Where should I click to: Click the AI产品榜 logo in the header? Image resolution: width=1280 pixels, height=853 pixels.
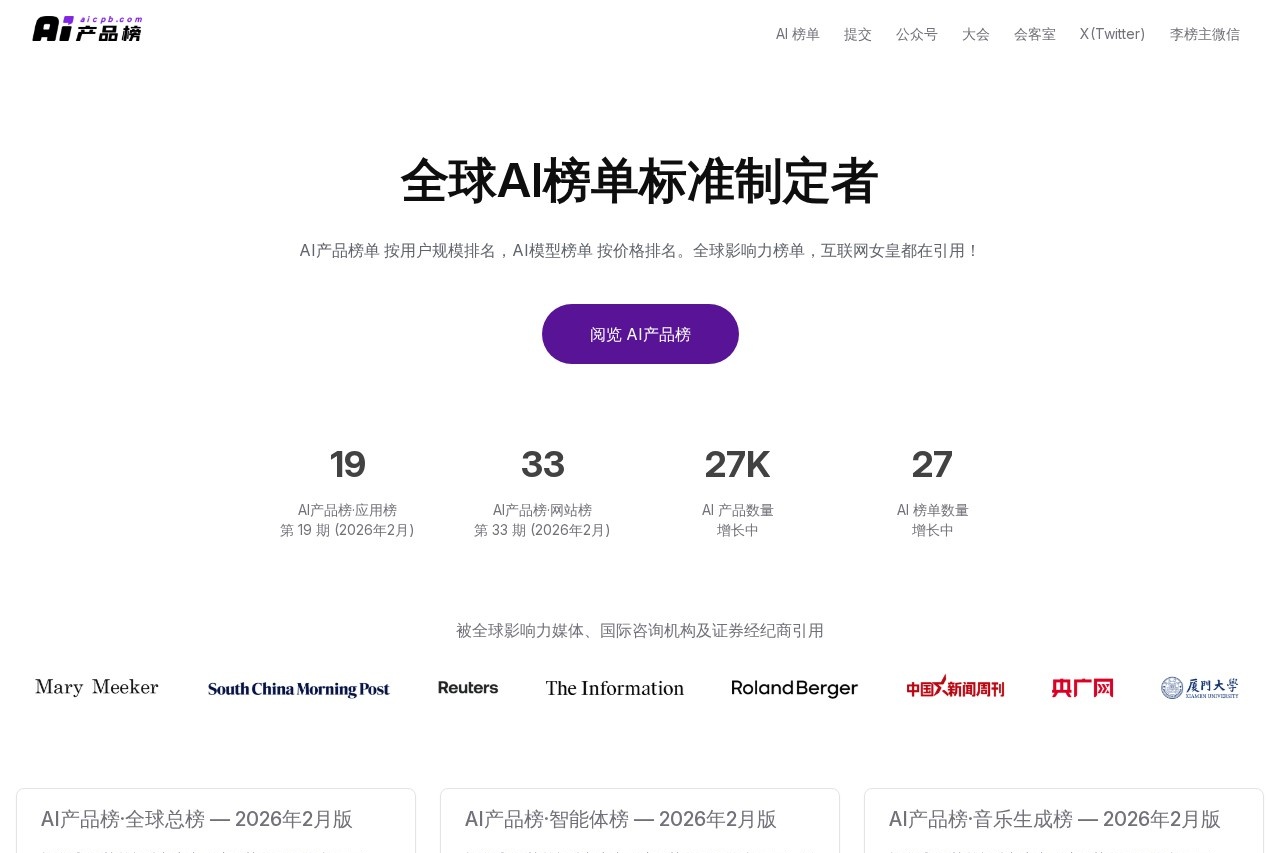[87, 28]
